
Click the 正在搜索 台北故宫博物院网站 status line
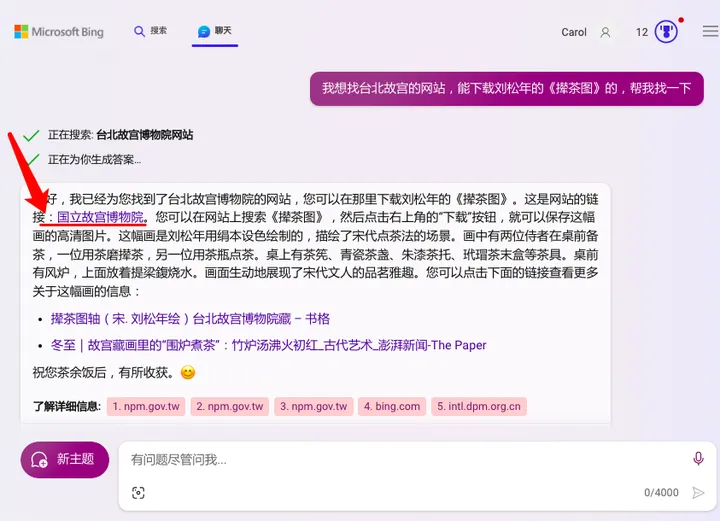tap(120, 135)
